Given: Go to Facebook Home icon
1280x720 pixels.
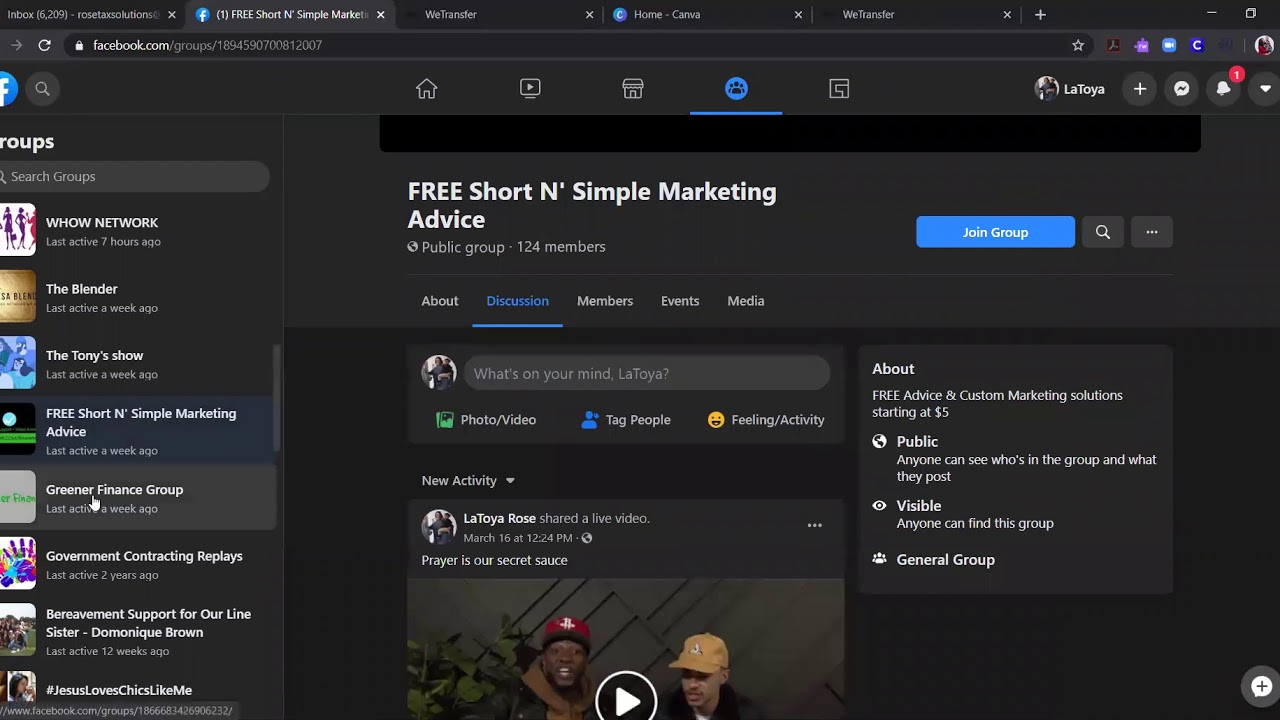Looking at the screenshot, I should 427,89.
